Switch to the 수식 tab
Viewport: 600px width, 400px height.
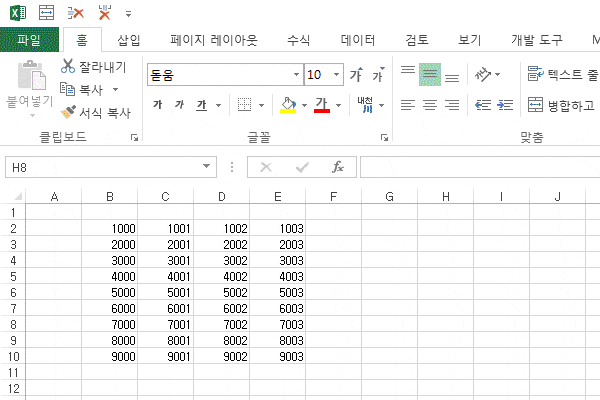pyautogui.click(x=298, y=40)
